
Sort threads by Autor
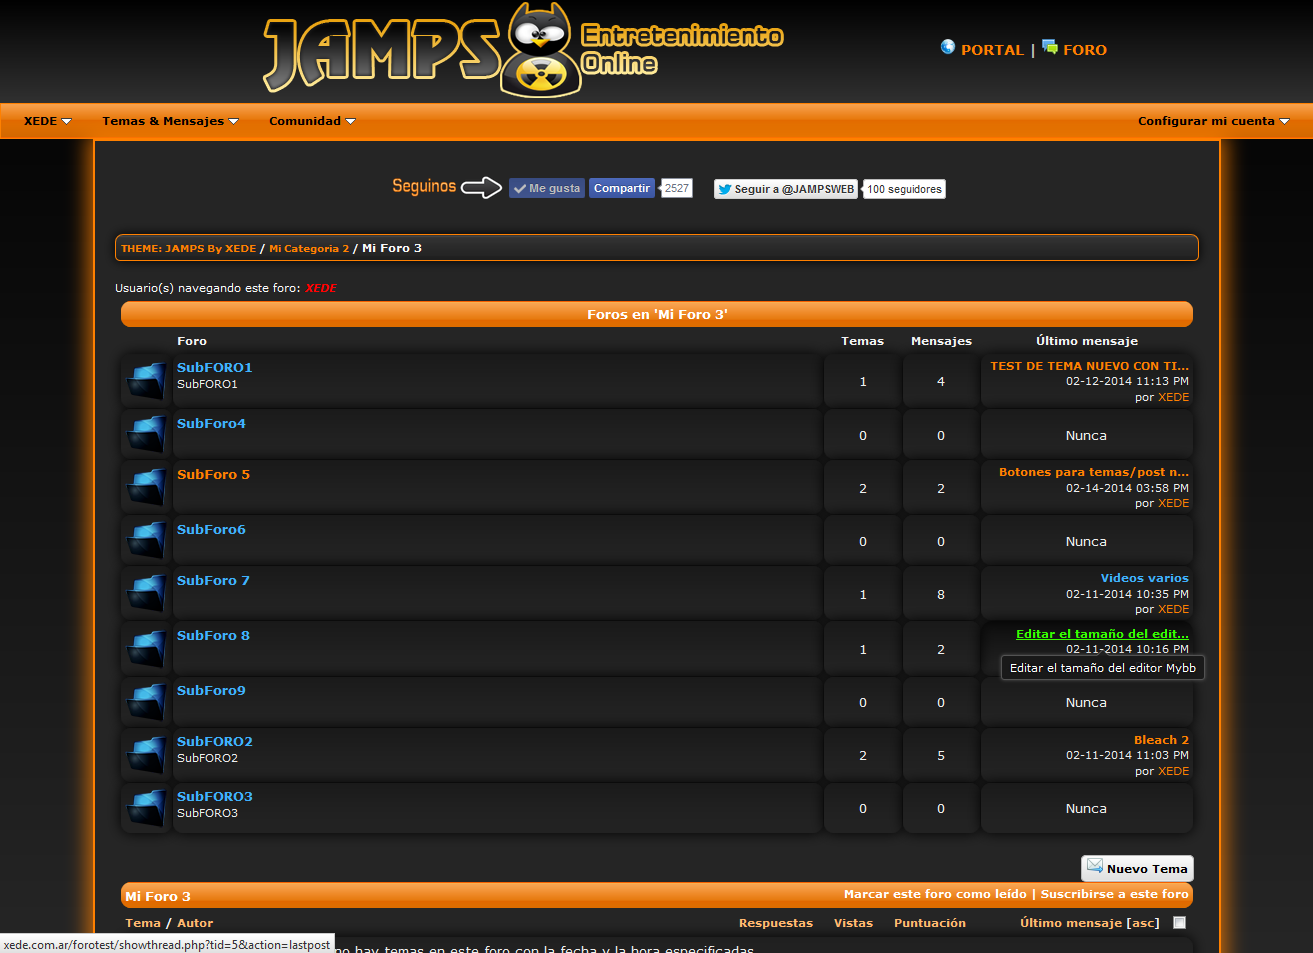(195, 923)
